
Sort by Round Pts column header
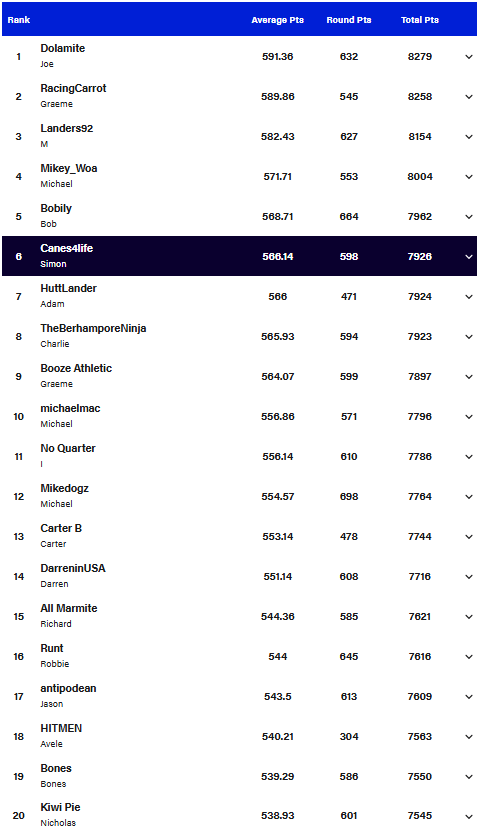tap(349, 20)
